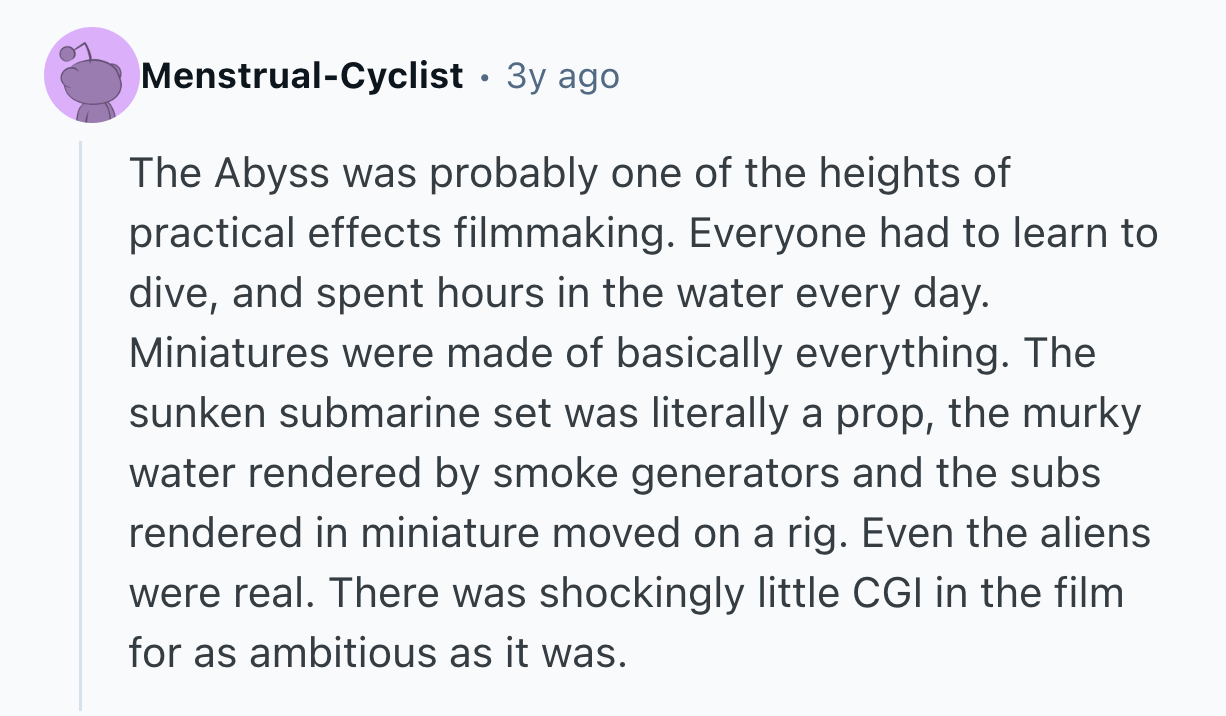Click the purple Snoo avatar icon
The height and width of the screenshot is (716, 1226).
tap(92, 76)
